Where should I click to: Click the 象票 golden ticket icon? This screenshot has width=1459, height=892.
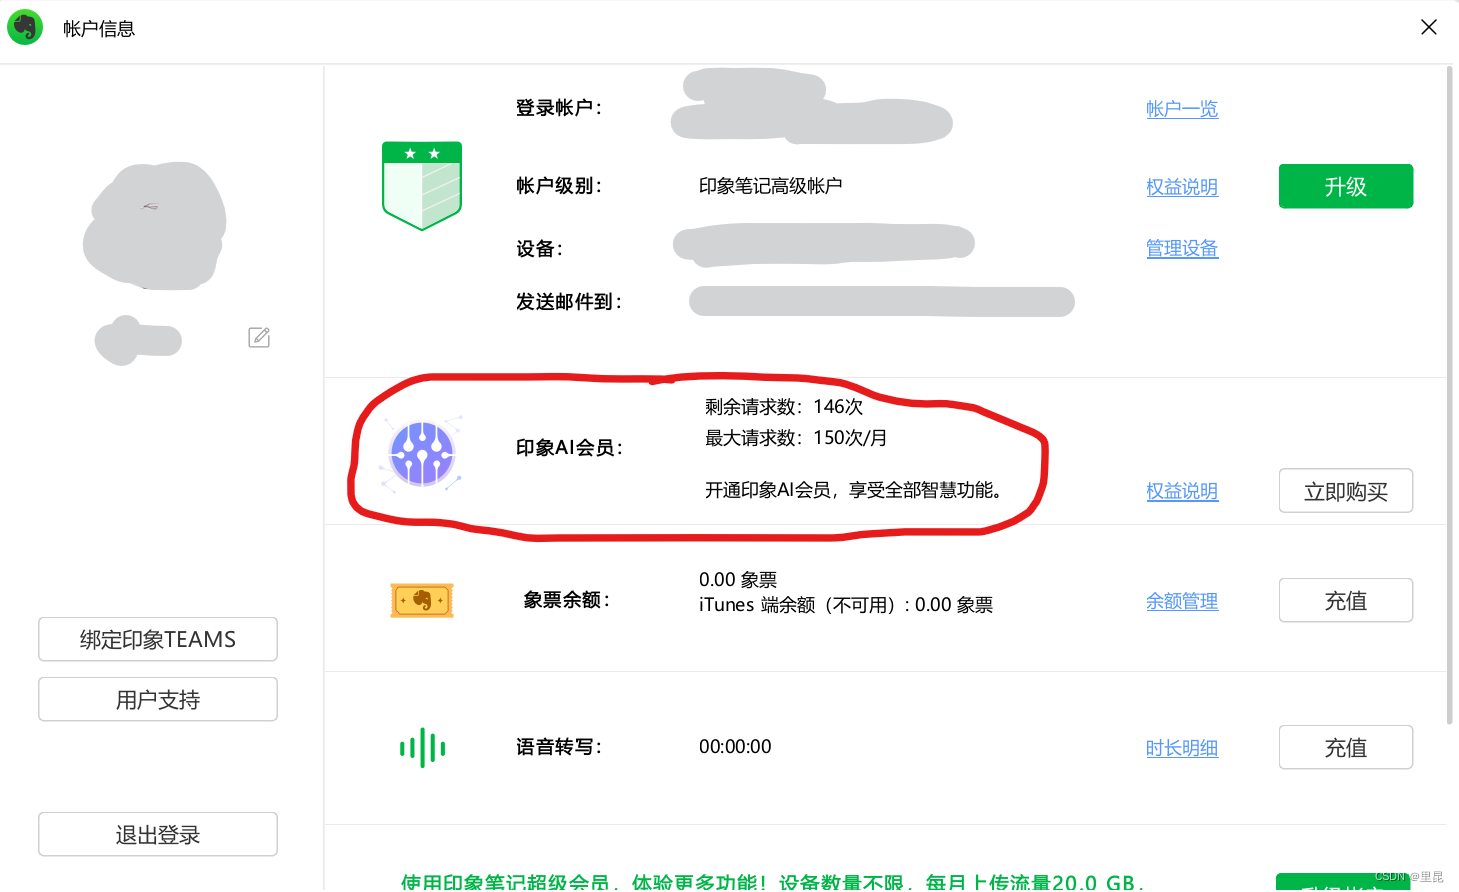pos(422,600)
